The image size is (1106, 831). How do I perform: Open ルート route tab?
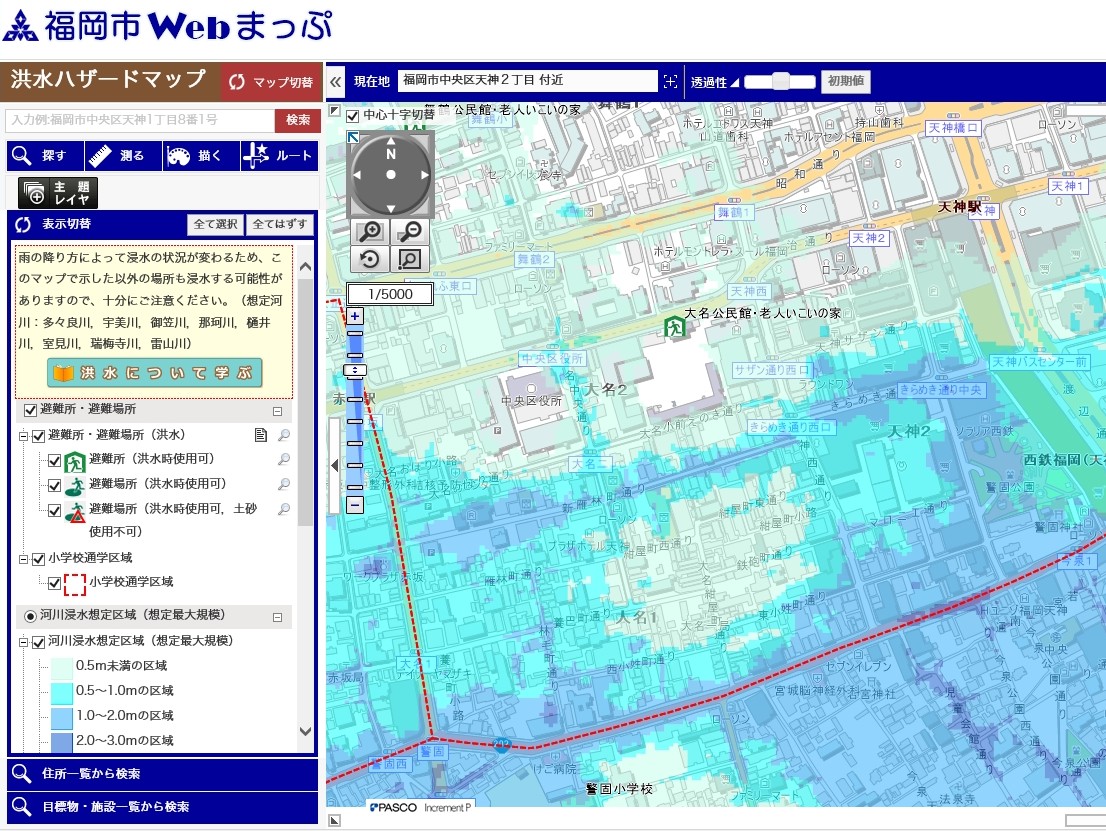click(x=280, y=156)
